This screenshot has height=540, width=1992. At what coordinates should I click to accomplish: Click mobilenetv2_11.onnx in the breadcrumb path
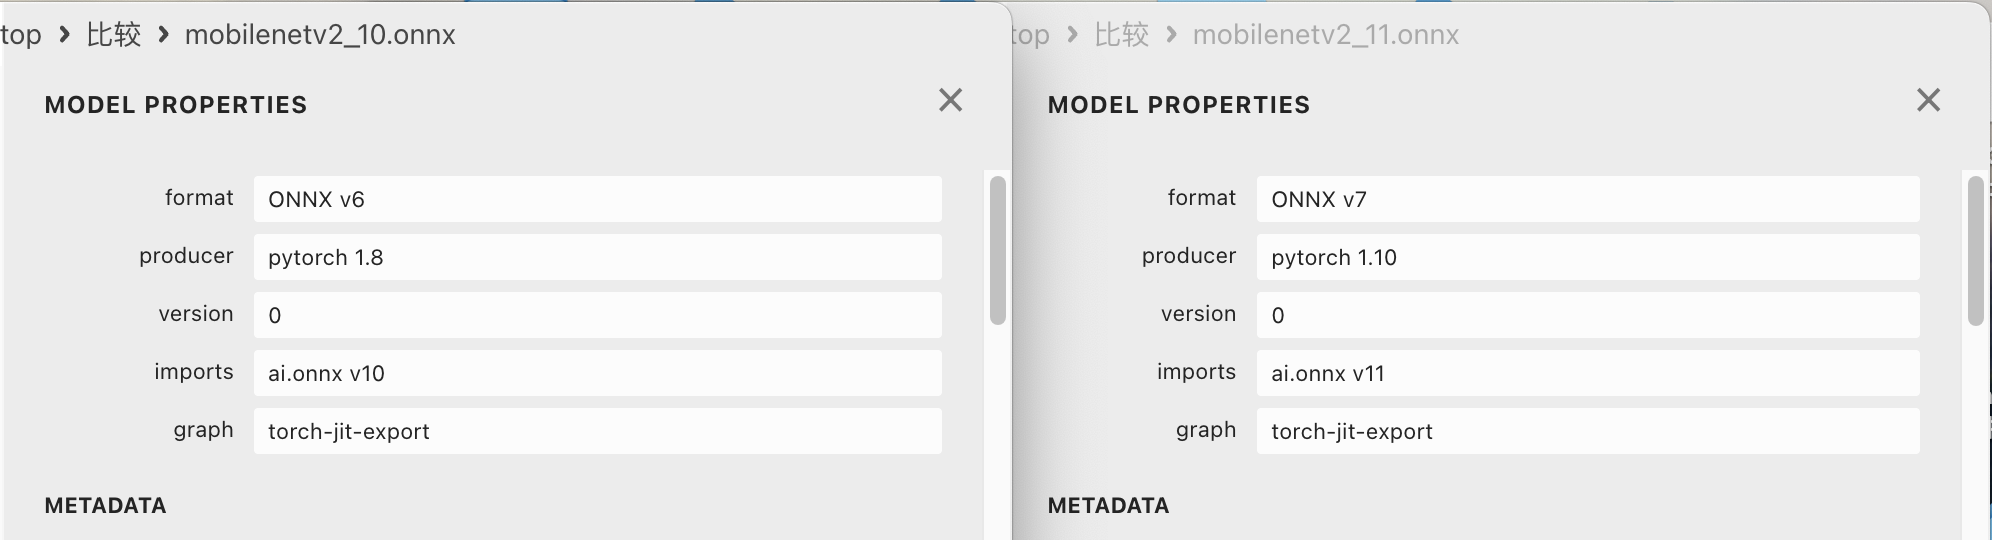coord(1326,35)
